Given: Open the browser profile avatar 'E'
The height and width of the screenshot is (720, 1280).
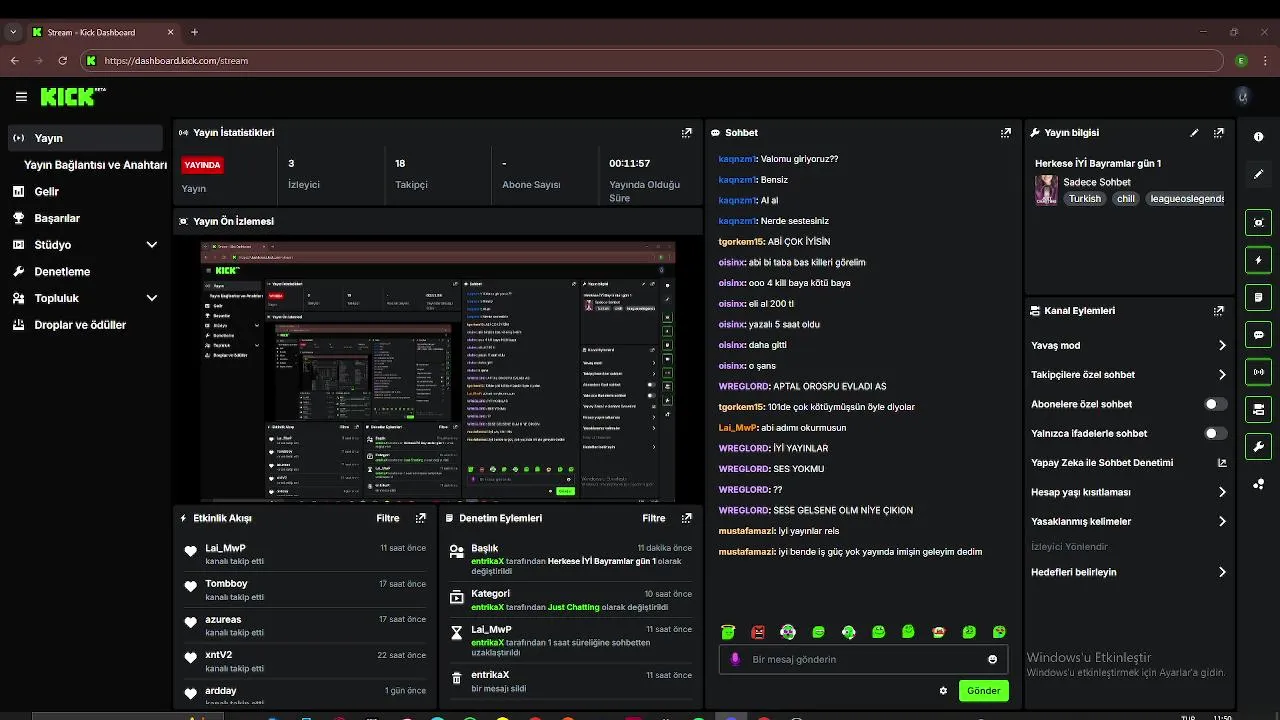Looking at the screenshot, I should (1241, 61).
